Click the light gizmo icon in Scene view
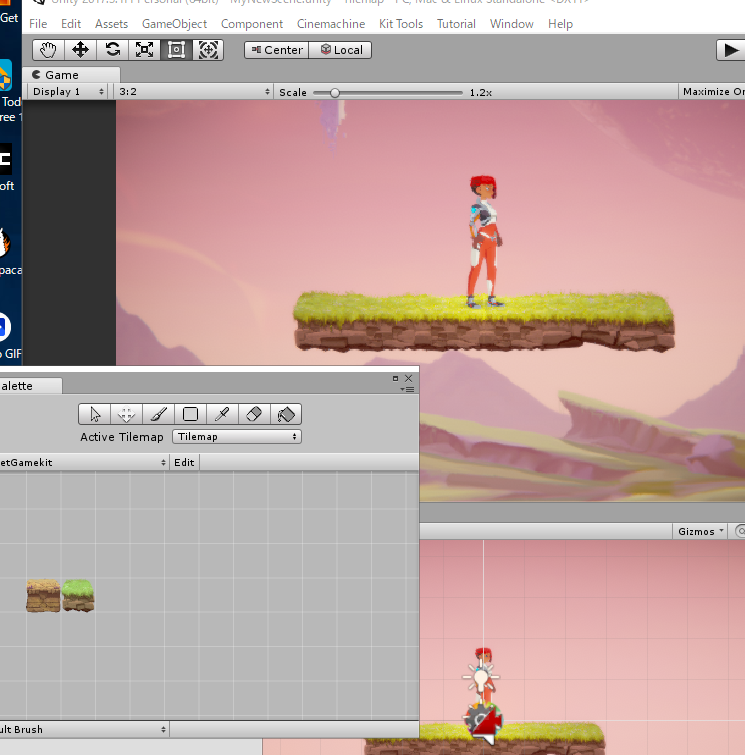The width and height of the screenshot is (745, 755). (x=481, y=677)
